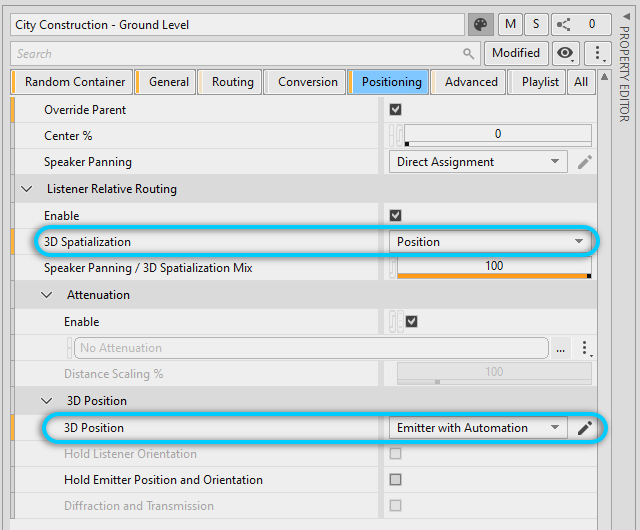Image resolution: width=640 pixels, height=530 pixels.
Task: Open the Speaker Panning Direct Assignment dropdown
Action: 478,162
